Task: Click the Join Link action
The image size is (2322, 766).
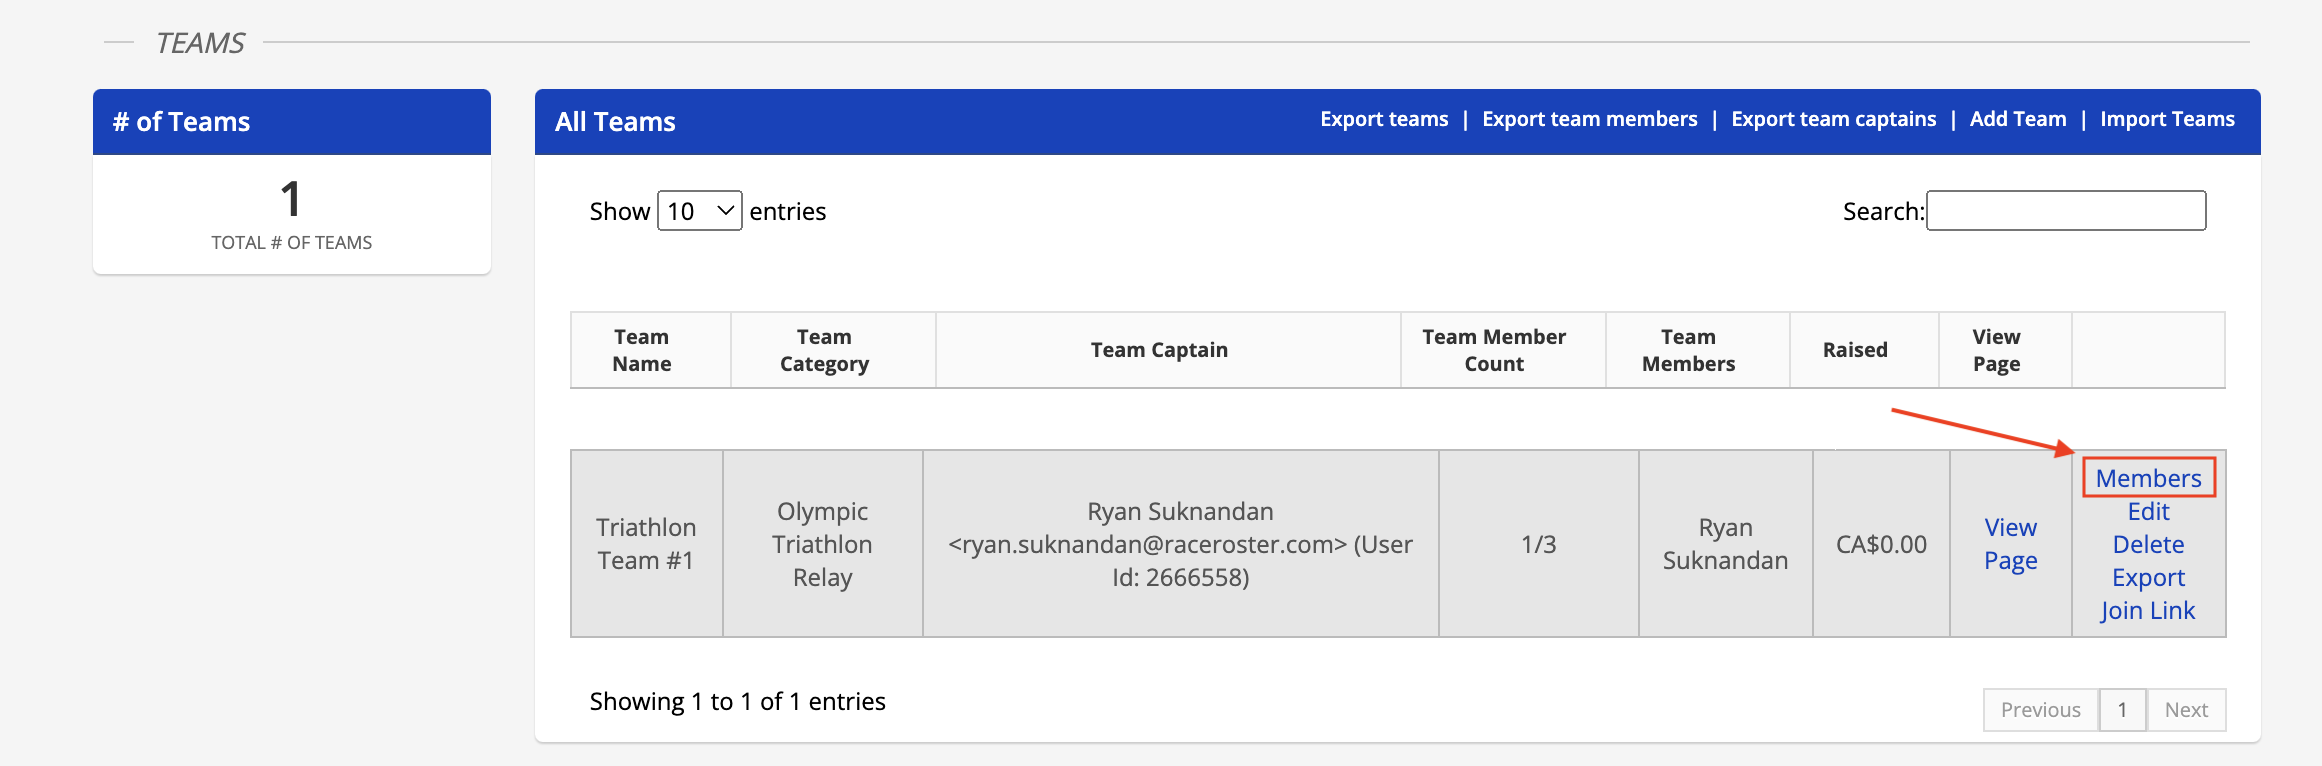Action: [2147, 610]
